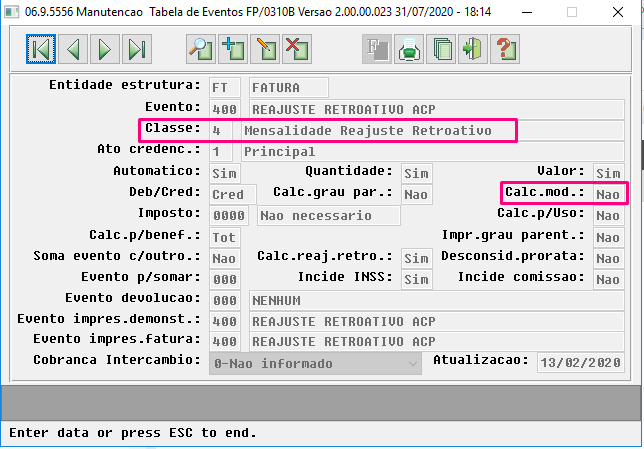Image resolution: width=644 pixels, height=449 pixels.
Task: Click Nao necessario tax description field
Action: [x=329, y=216]
